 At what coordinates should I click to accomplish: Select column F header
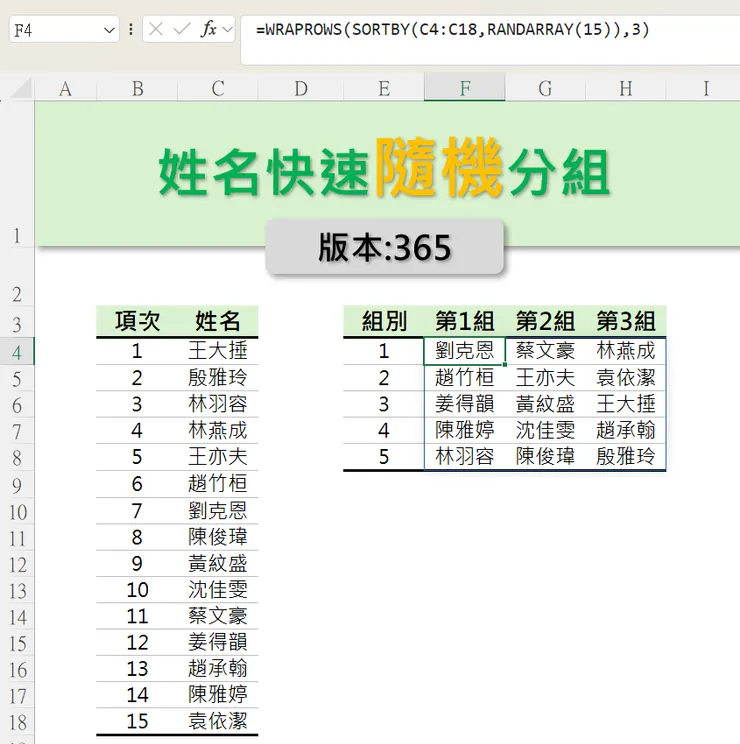(x=464, y=88)
